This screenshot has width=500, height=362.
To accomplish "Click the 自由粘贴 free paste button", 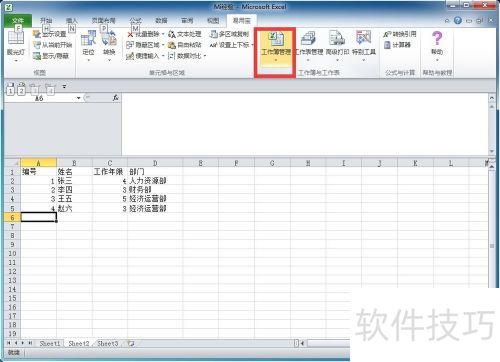I will click(x=185, y=45).
